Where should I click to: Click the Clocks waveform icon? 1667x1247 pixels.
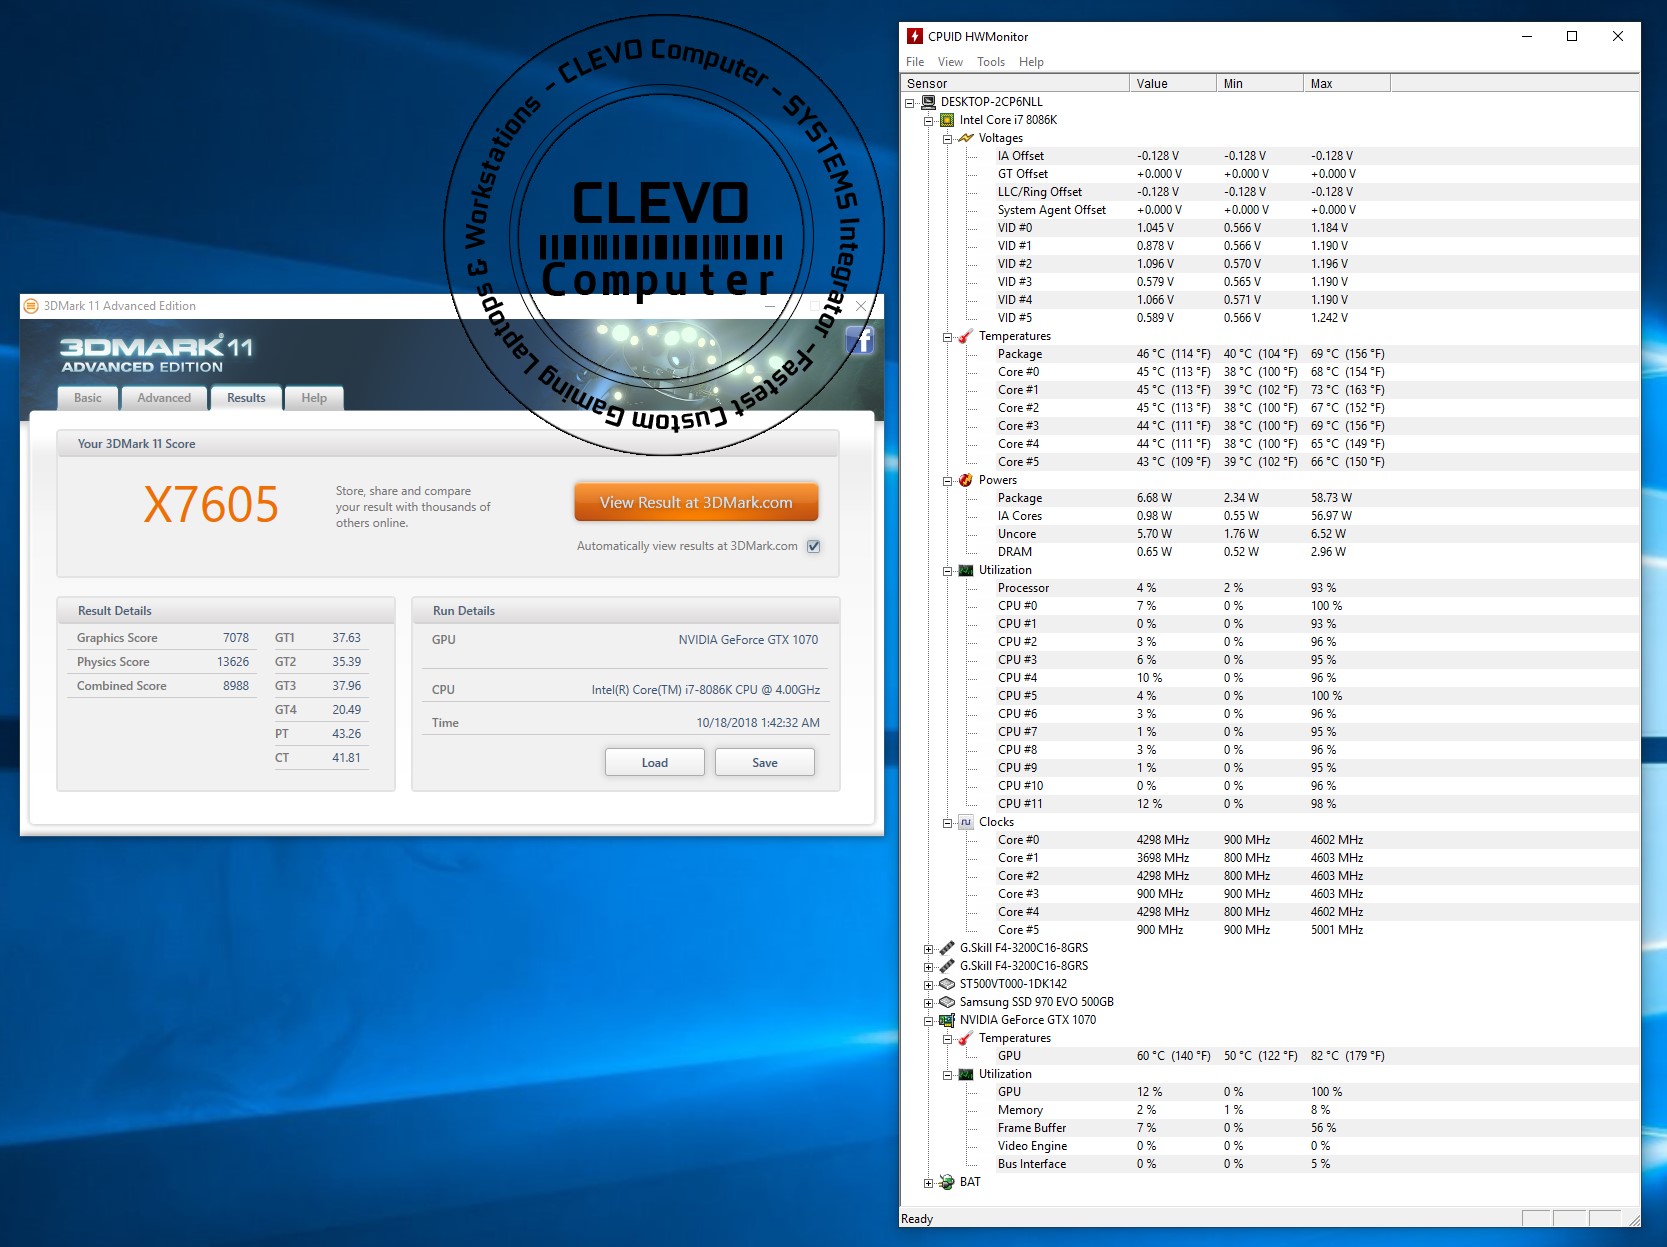[966, 822]
